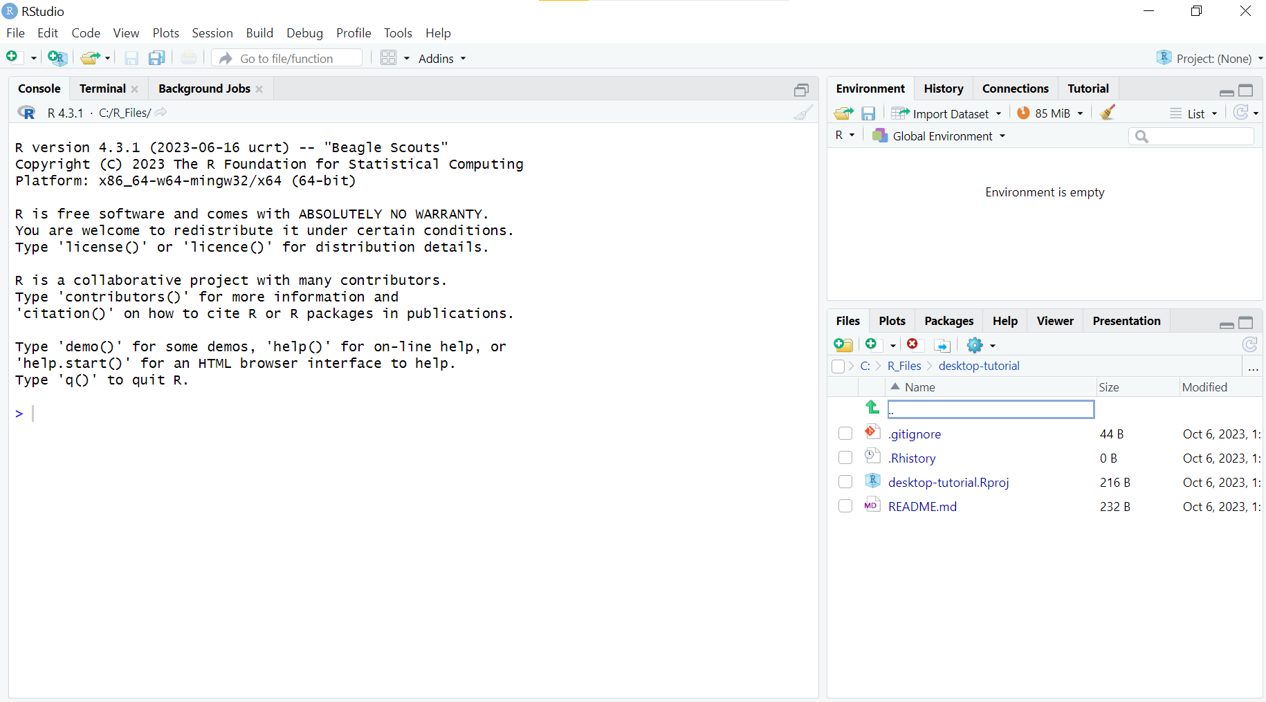1266x702 pixels.
Task: Click the Workspace Panes grid icon
Action: [388, 58]
